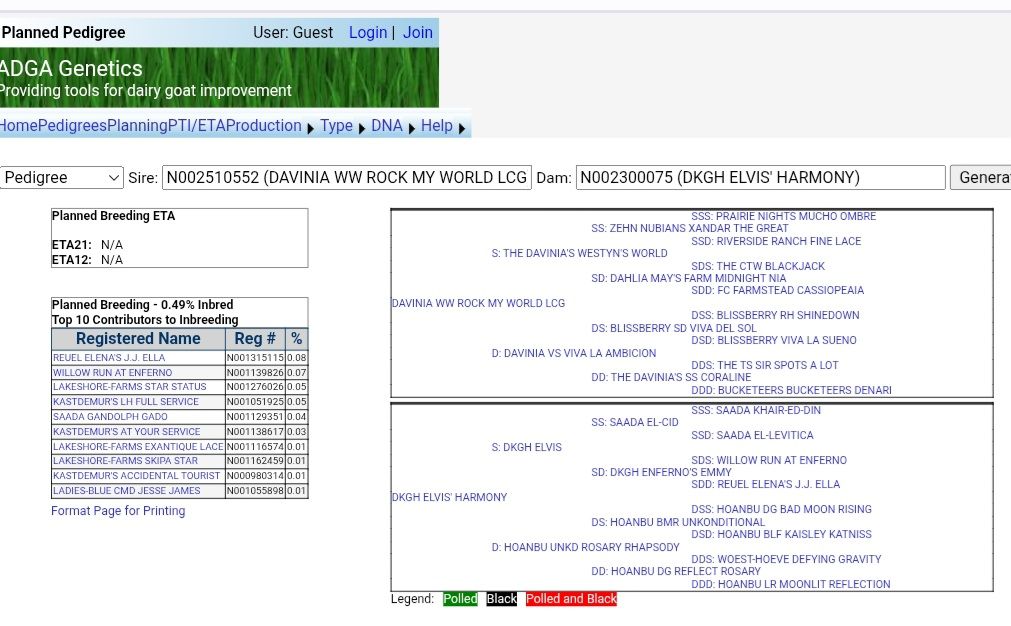Click the Join link
Viewport: 1011px width, 626px height.
coord(418,32)
